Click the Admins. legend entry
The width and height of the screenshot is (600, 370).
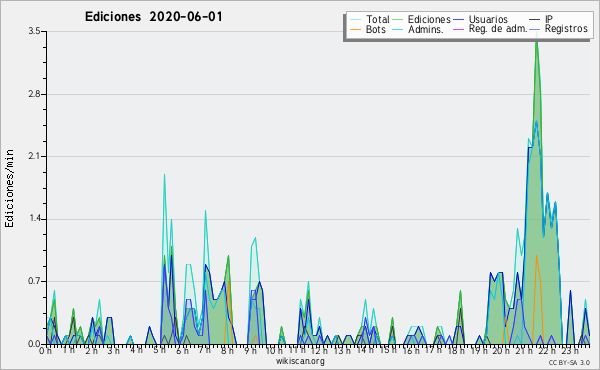click(426, 29)
